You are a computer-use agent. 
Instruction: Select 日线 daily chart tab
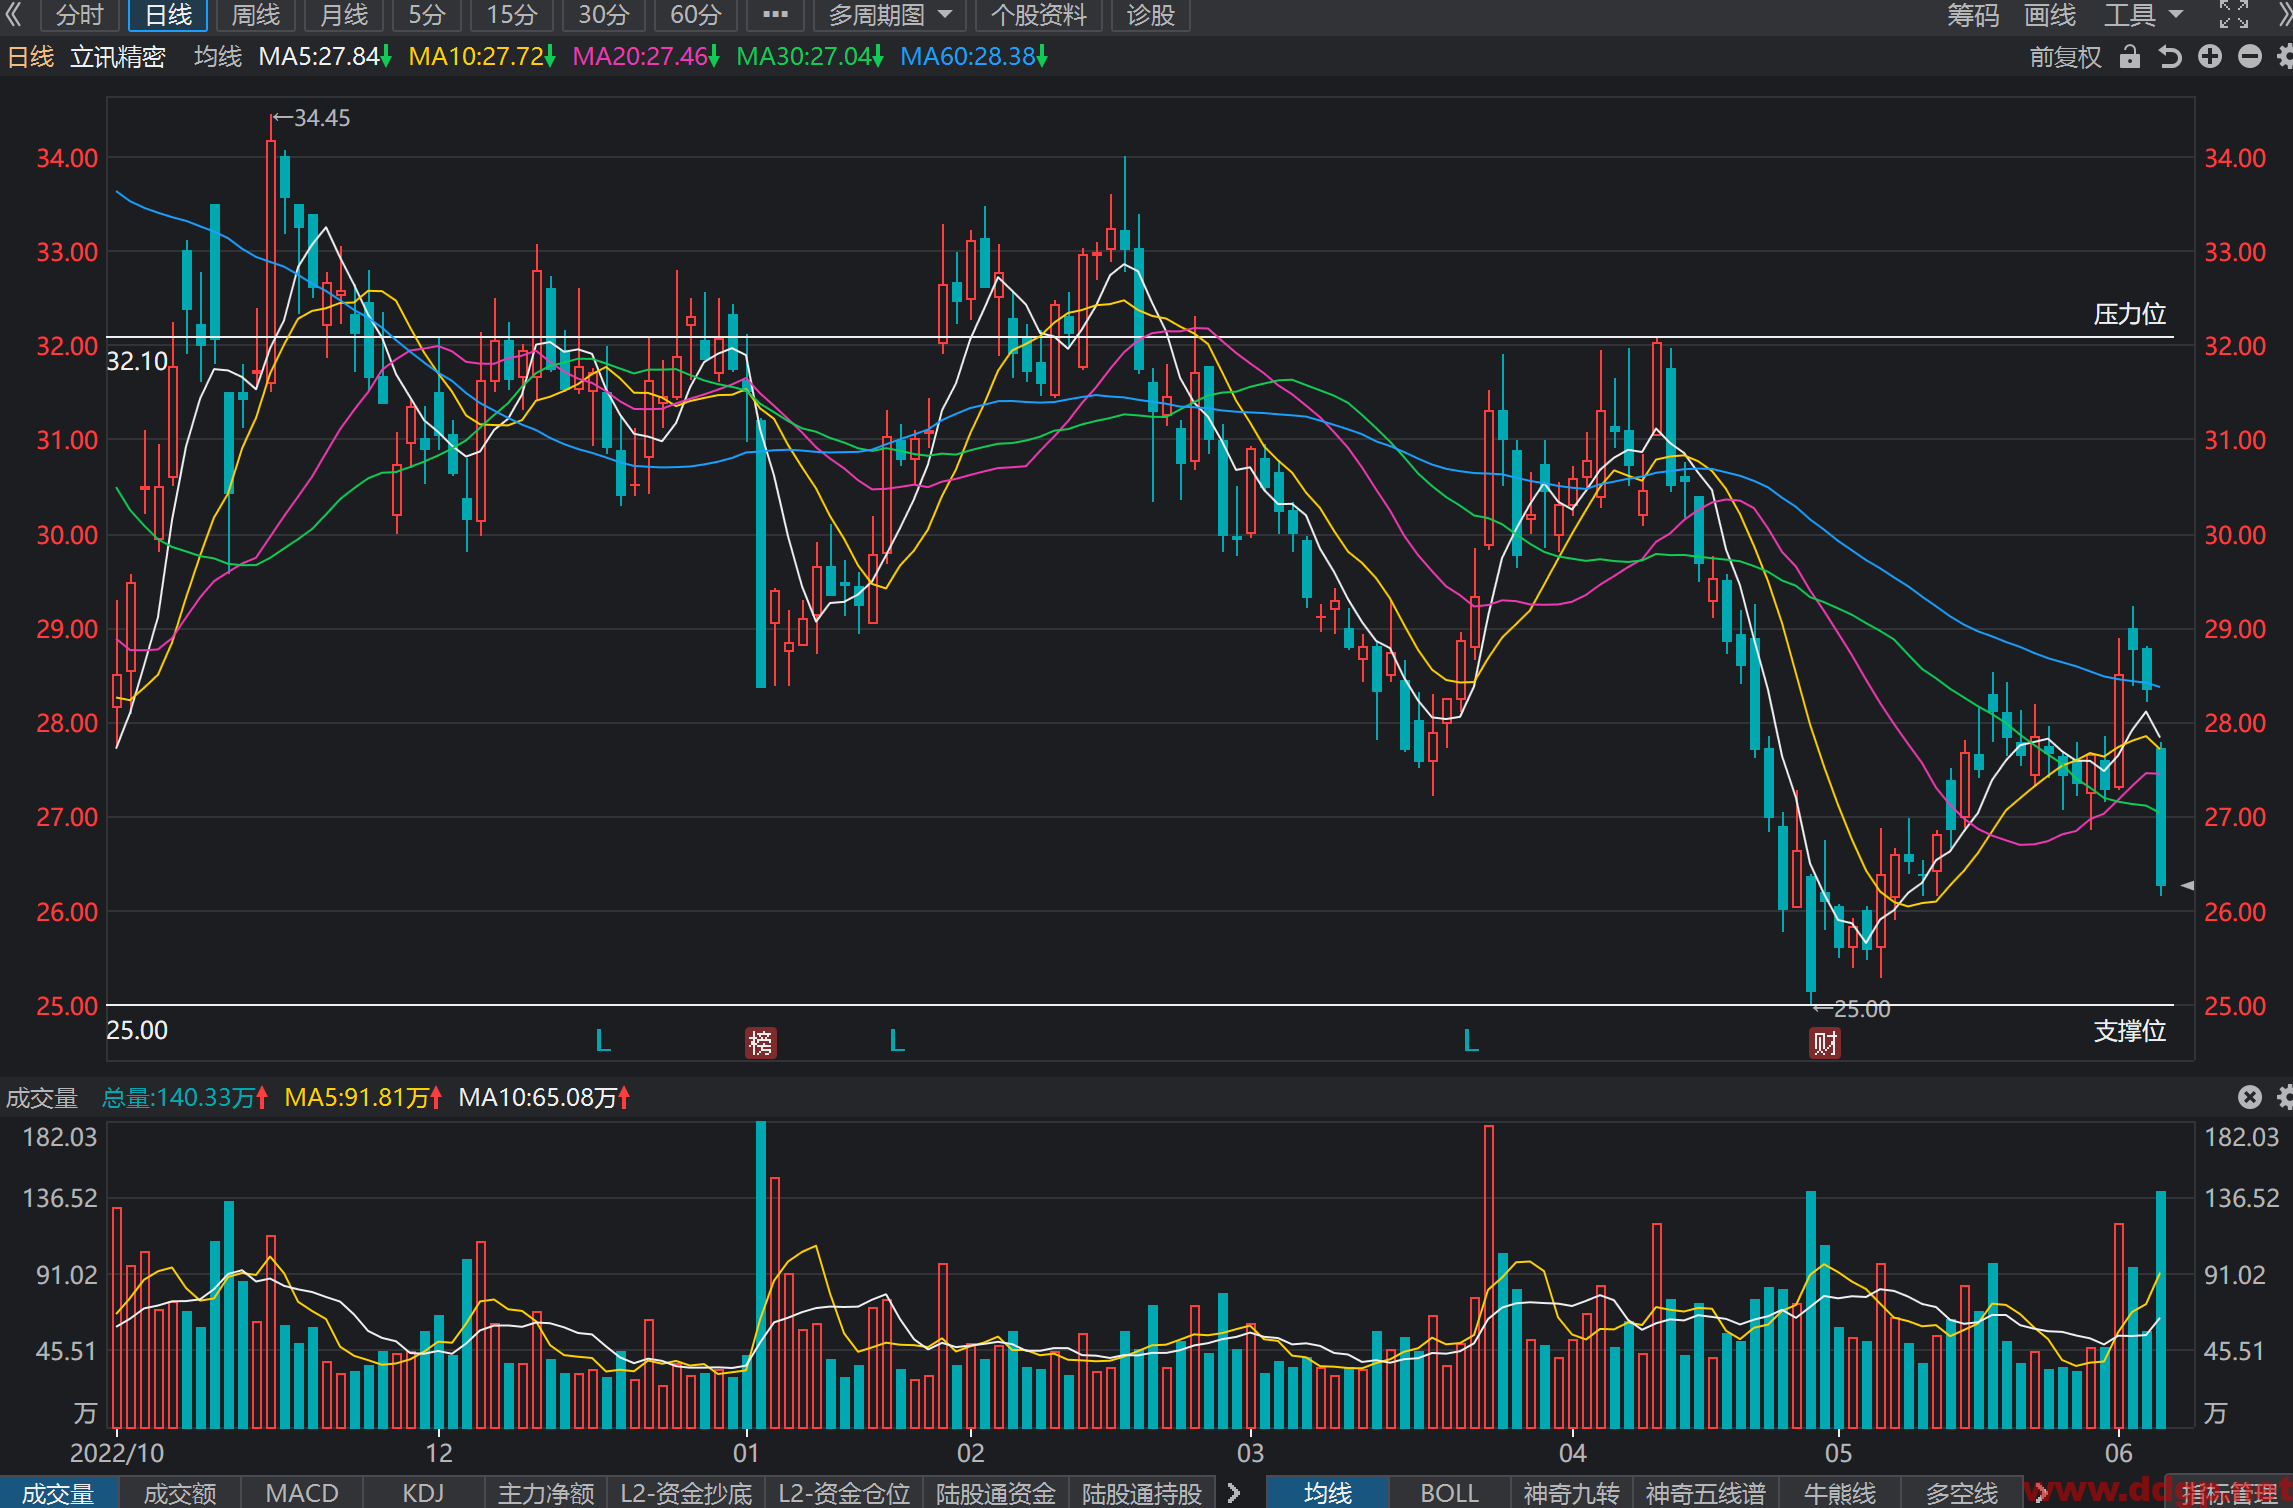click(168, 15)
